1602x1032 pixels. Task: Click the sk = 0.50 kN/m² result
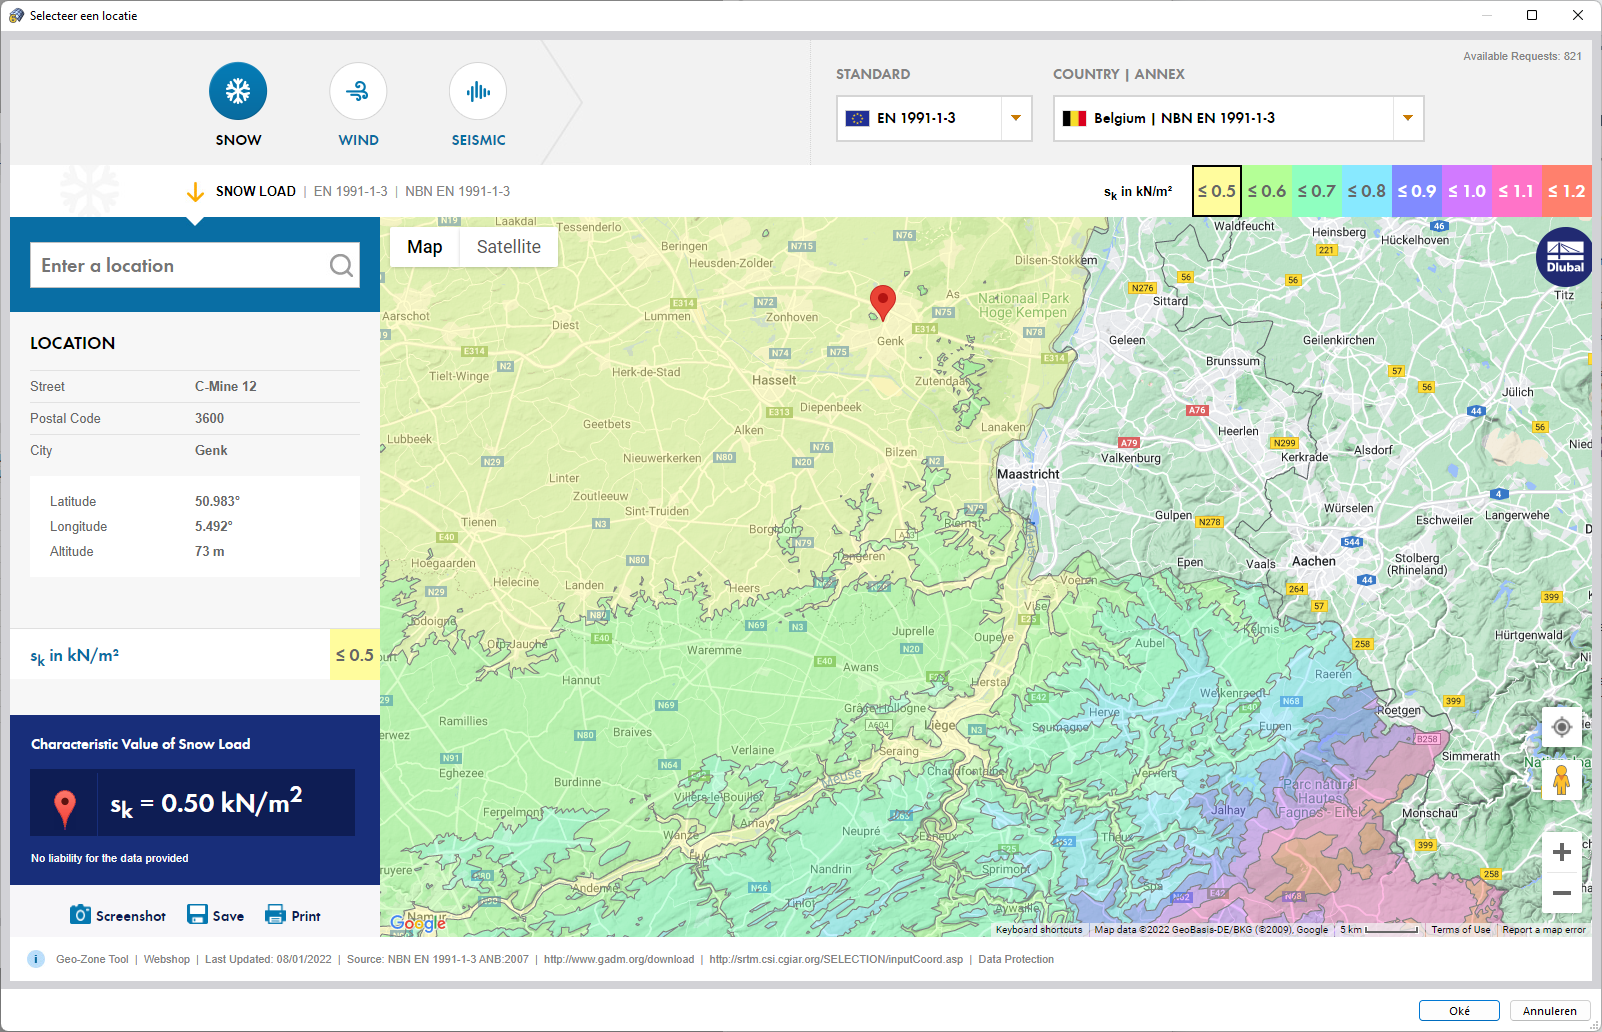click(x=206, y=803)
